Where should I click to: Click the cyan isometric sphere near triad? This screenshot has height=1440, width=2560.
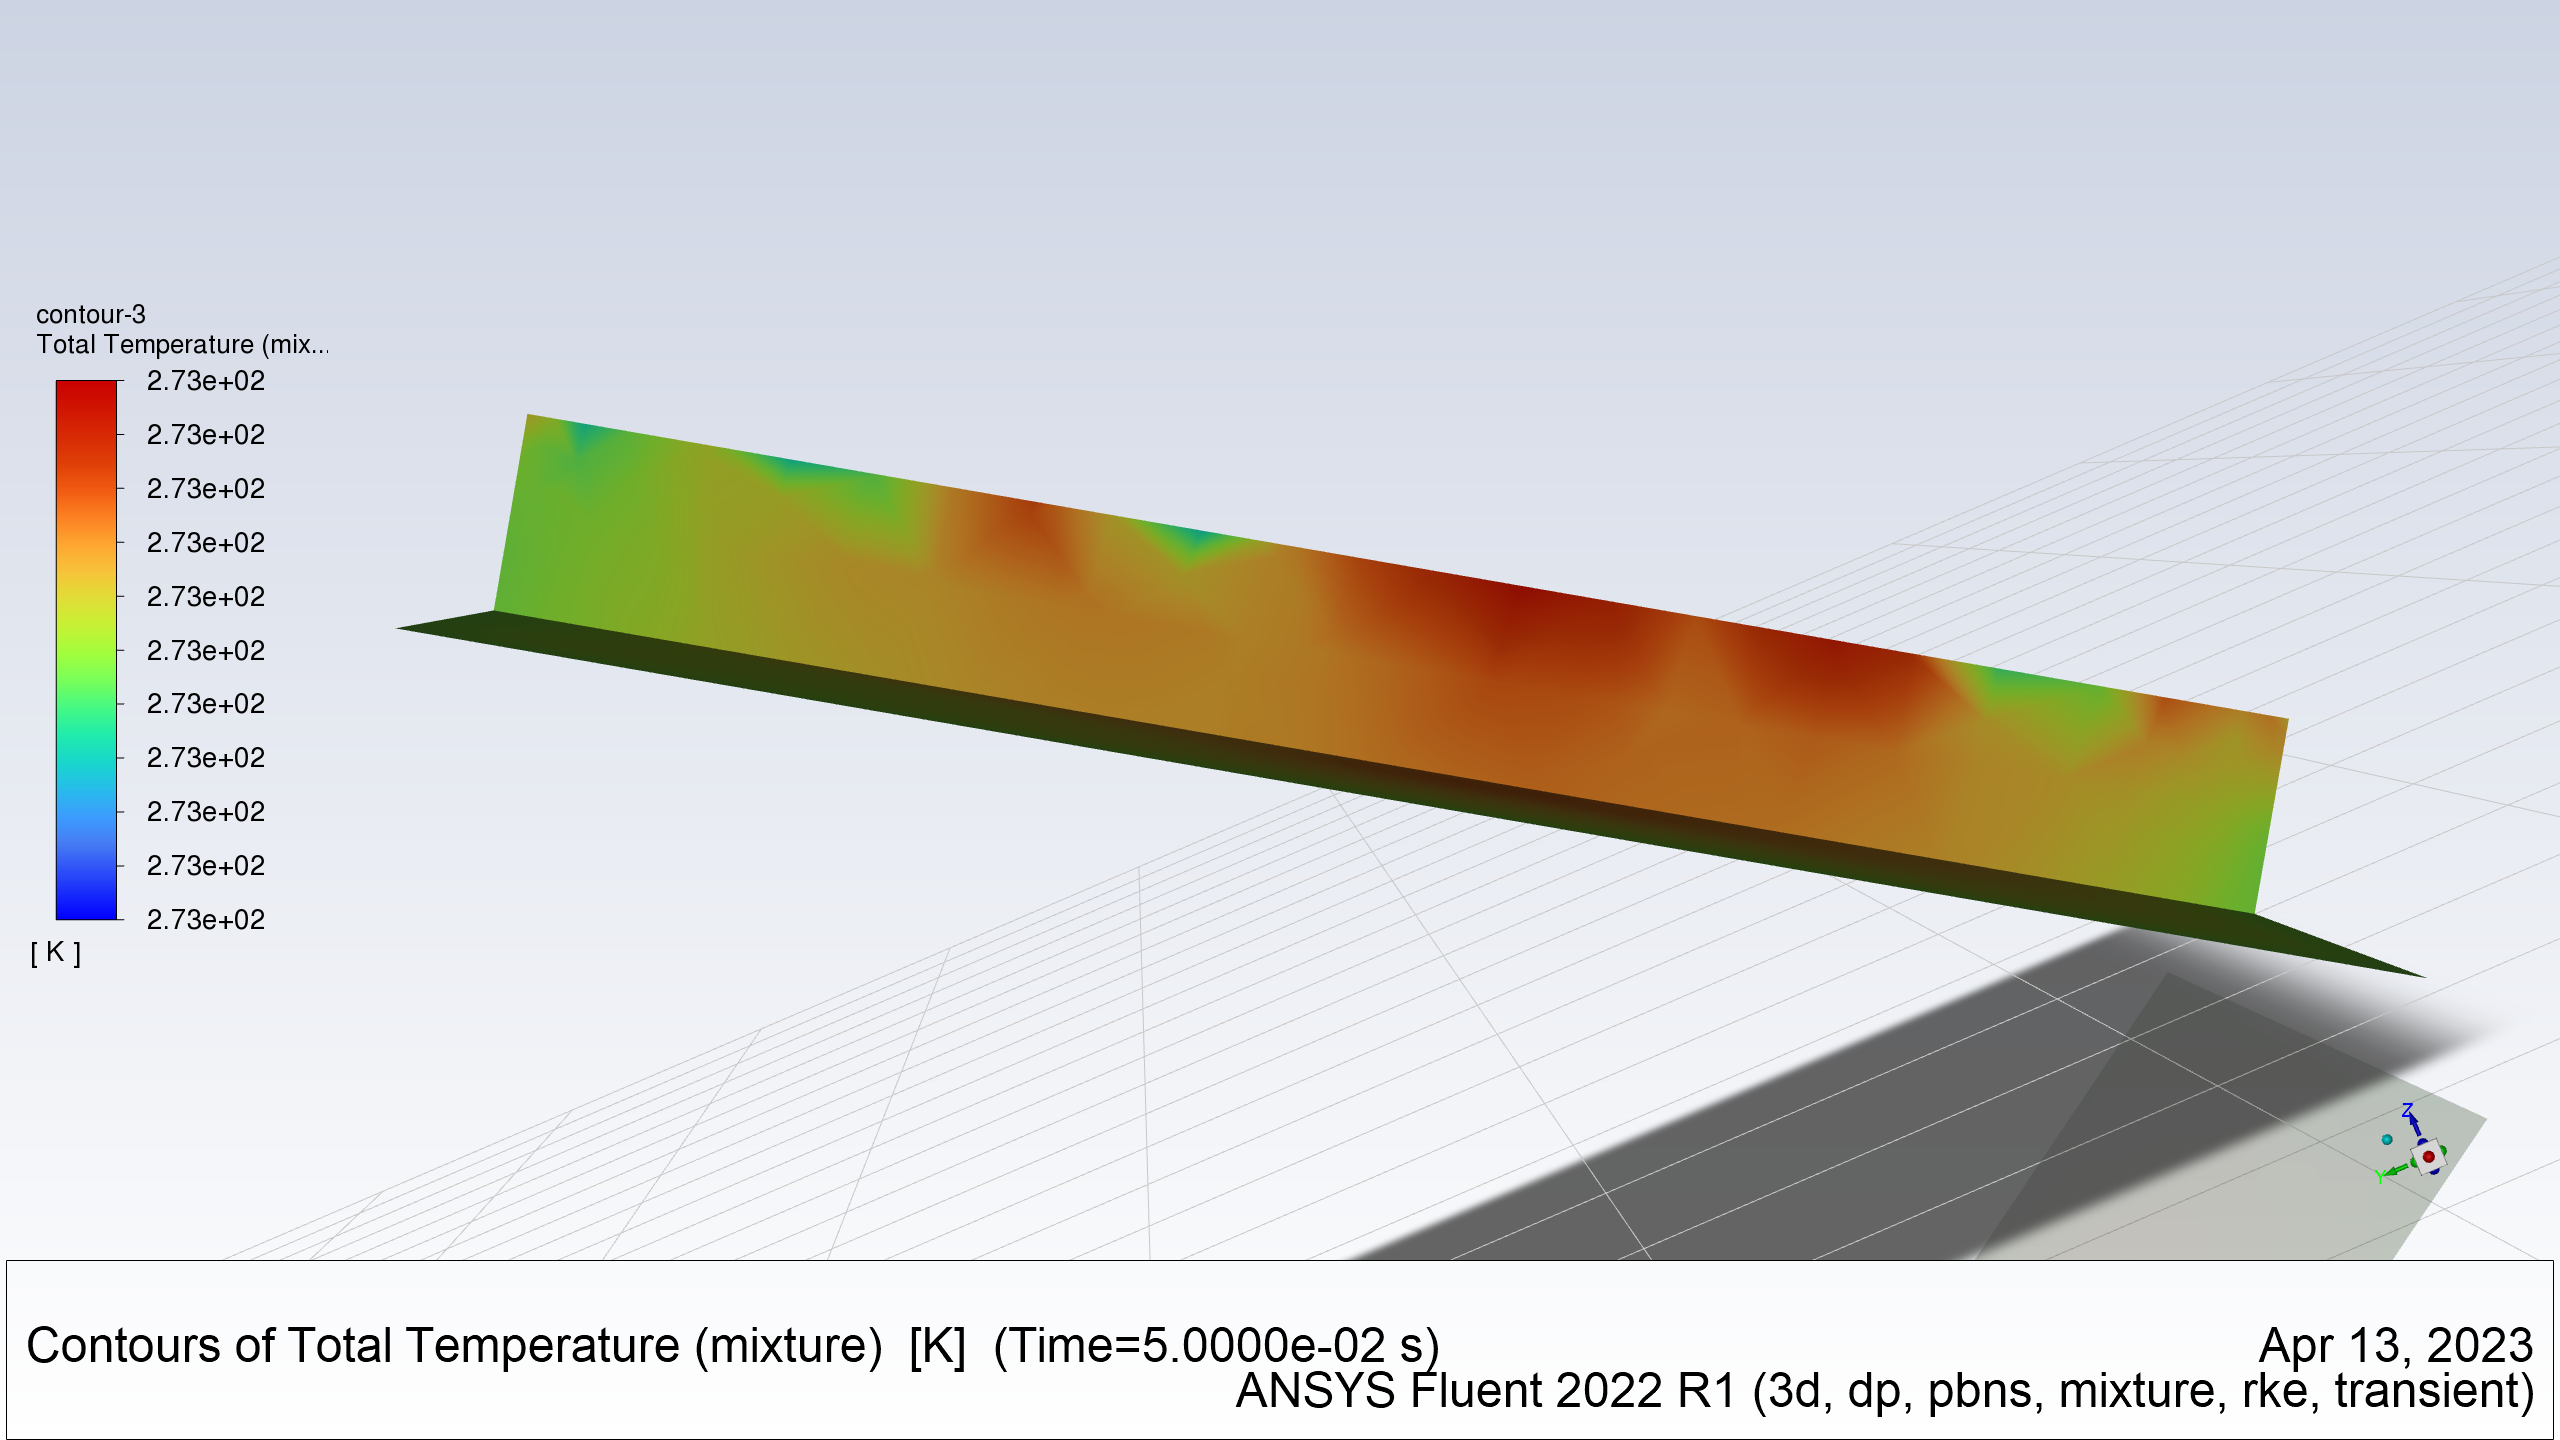pyautogui.click(x=2387, y=1139)
